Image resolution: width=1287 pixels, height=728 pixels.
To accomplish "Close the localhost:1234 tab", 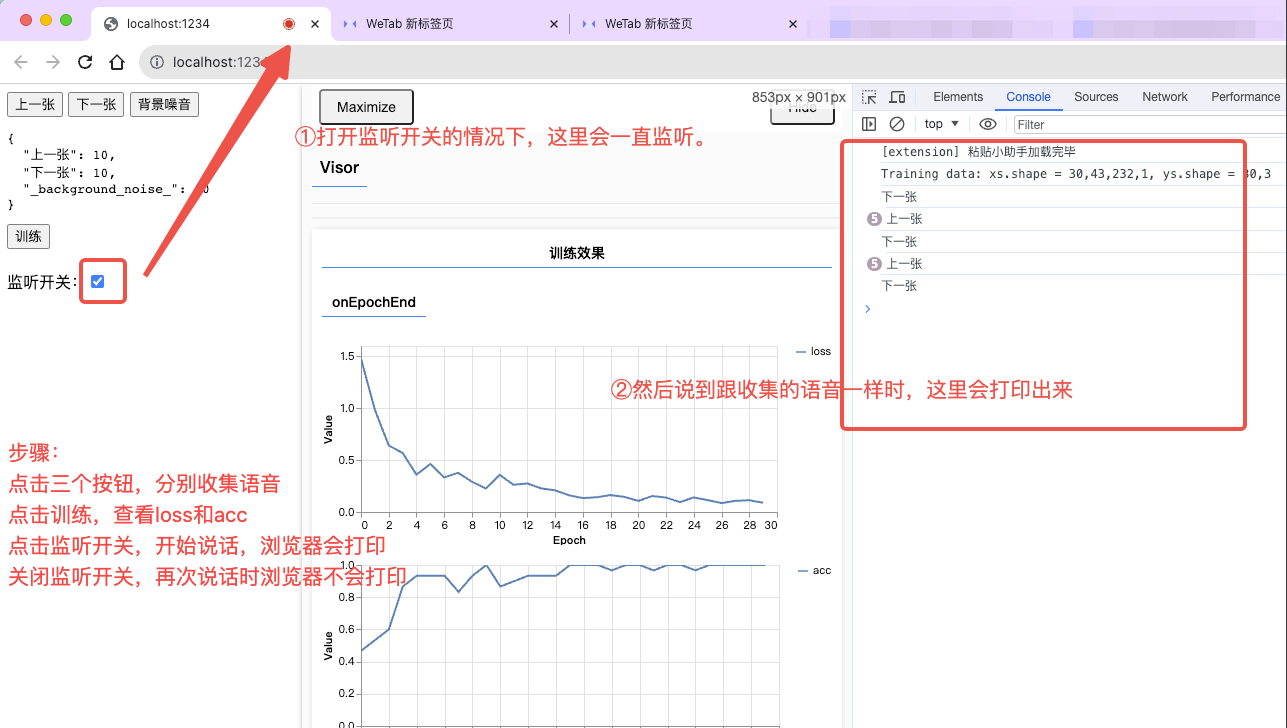I will pyautogui.click(x=315, y=23).
